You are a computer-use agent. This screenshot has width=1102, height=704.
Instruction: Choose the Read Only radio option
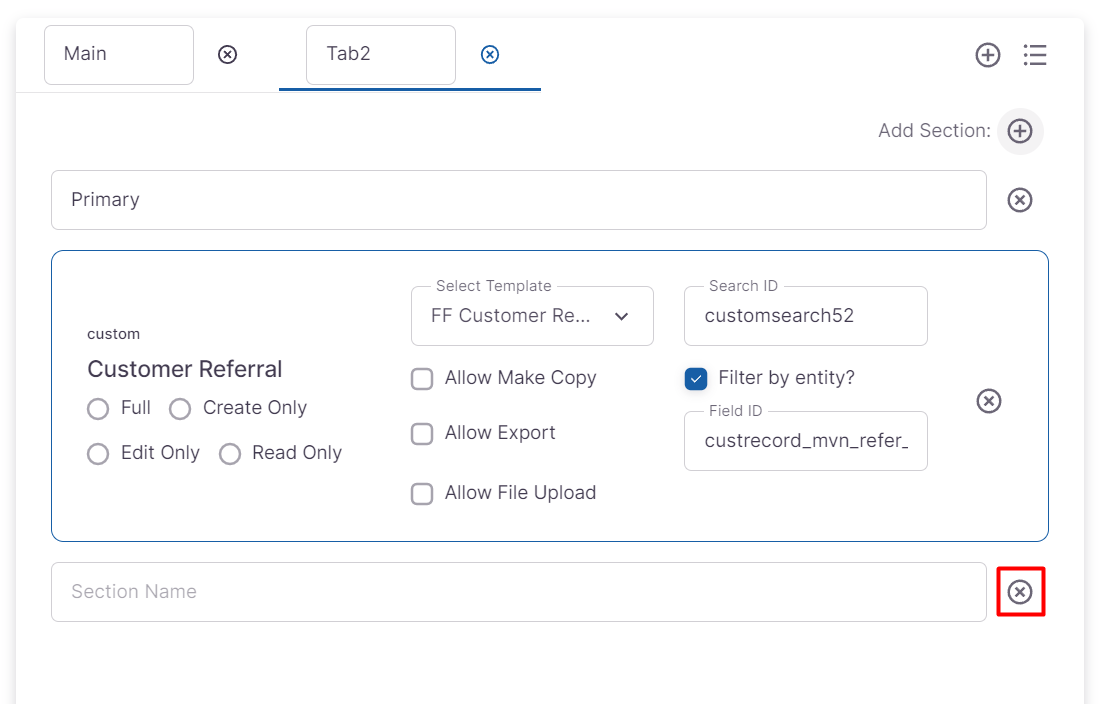pyautogui.click(x=230, y=454)
